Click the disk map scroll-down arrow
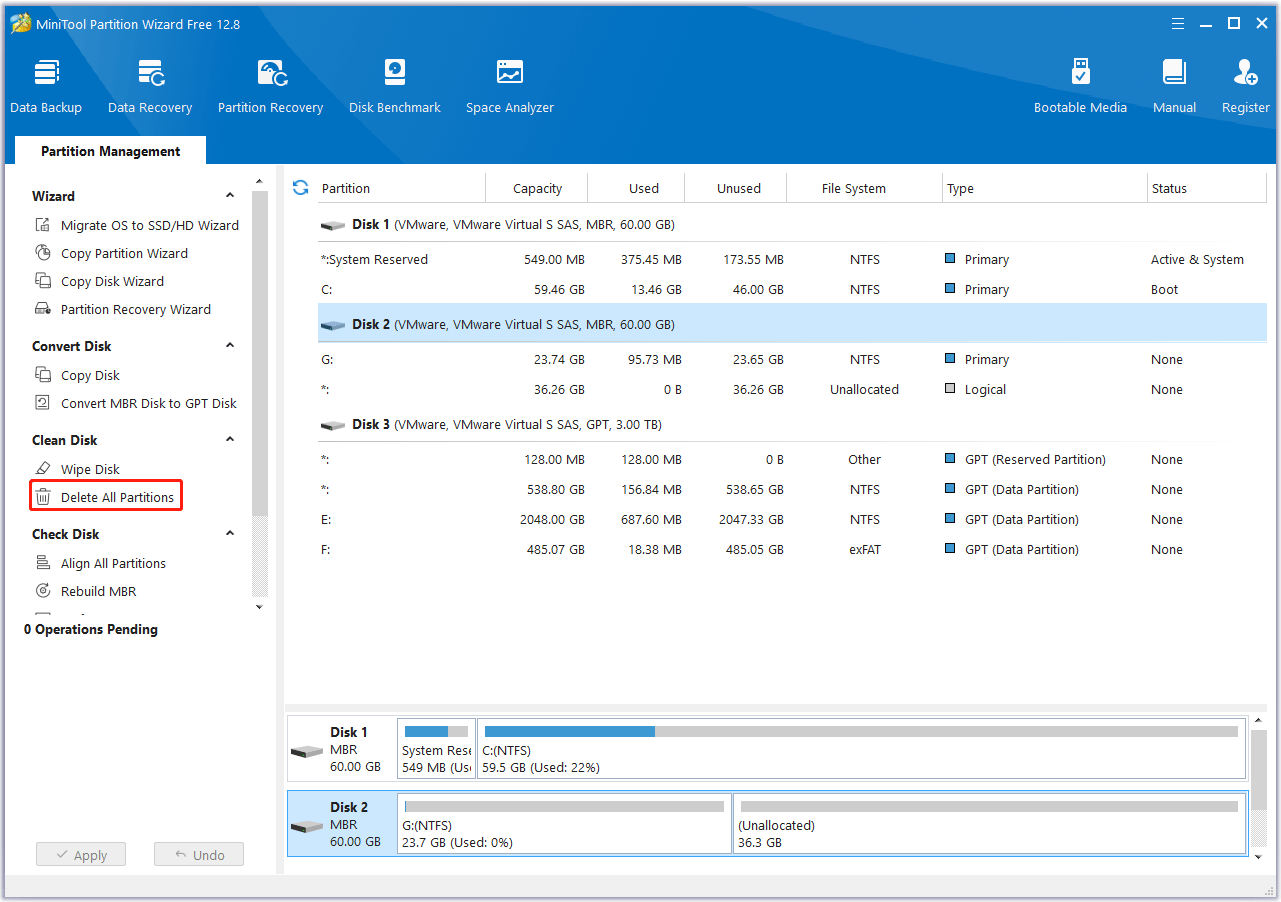Screen dimensions: 1281x902 coord(1259,856)
